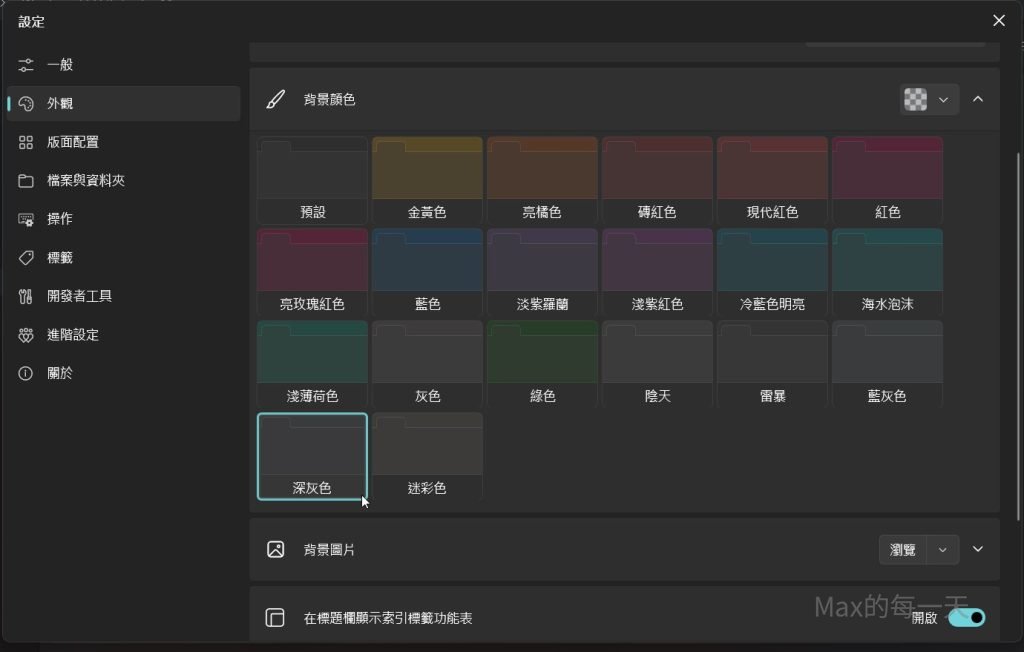
Task: Click the 一般 sliders icon in sidebar
Action: tap(26, 65)
